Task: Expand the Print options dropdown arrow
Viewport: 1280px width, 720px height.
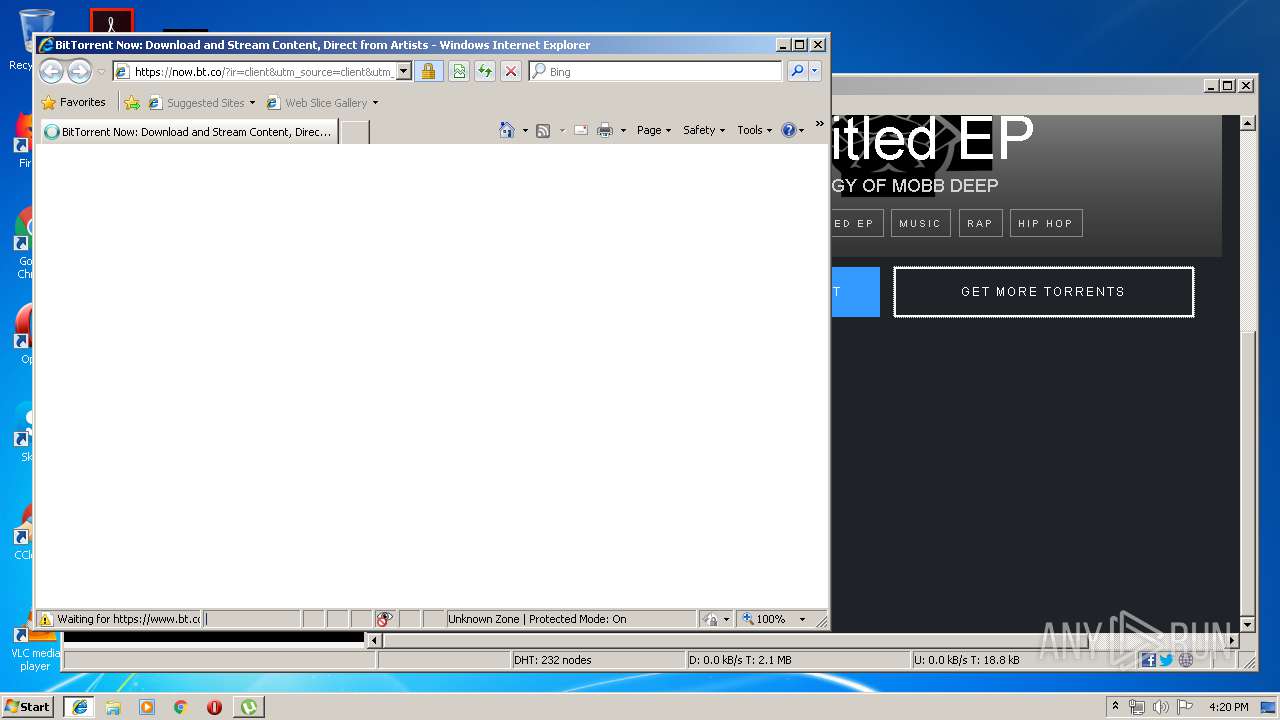Action: 623,130
